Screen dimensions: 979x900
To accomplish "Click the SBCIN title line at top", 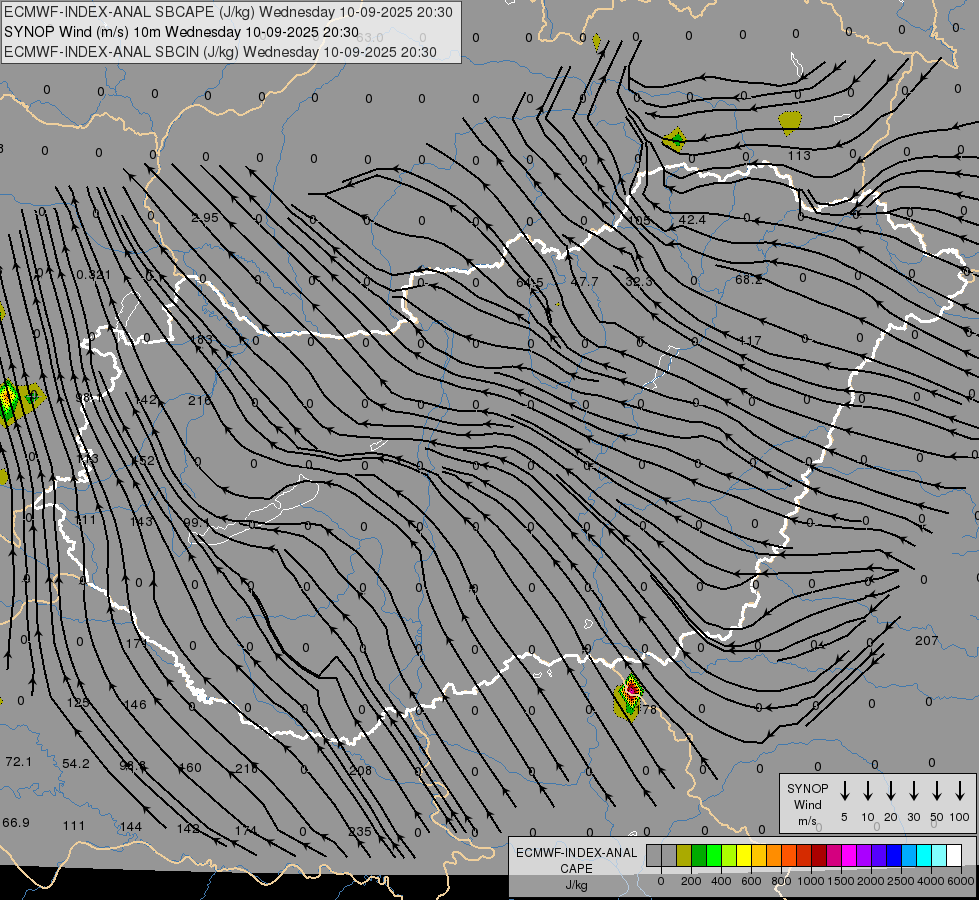I will [220, 52].
